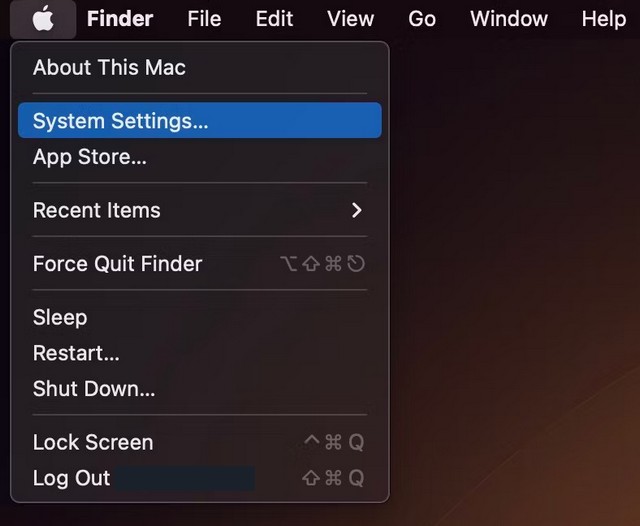Choose App Store… menu entry
Screen dimensions: 640x526
(x=90, y=157)
